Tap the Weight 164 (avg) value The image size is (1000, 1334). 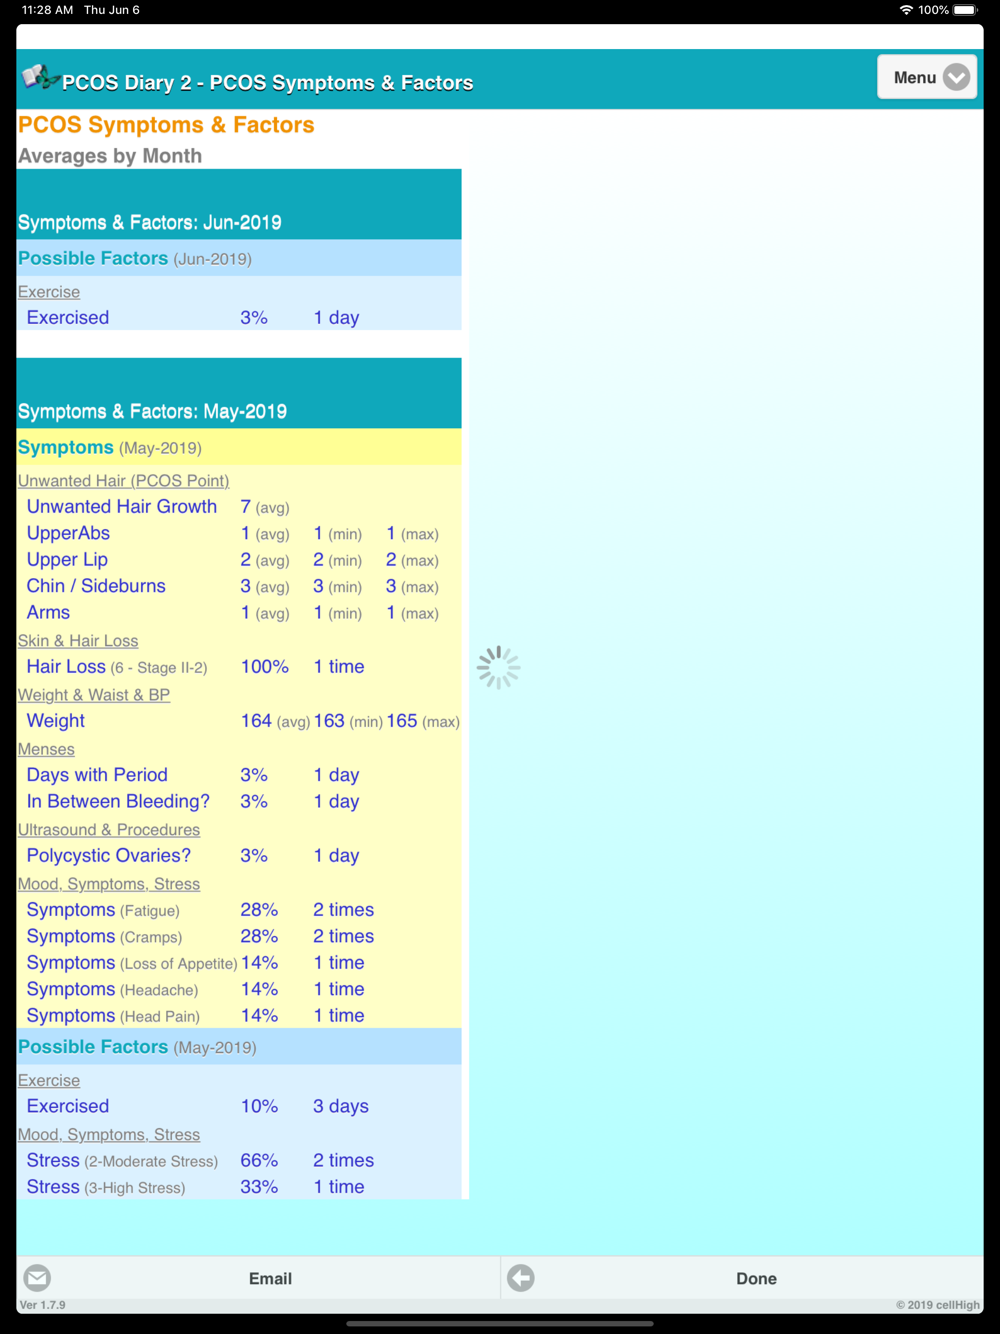coord(275,721)
